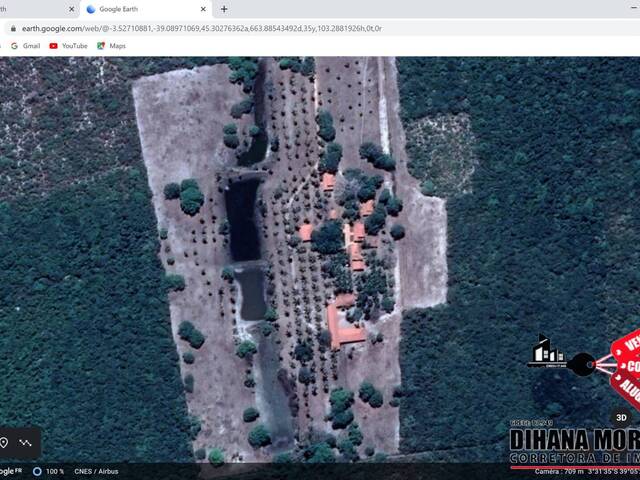Screen dimensions: 640x480
Task: Select the draw line and shape tool
Action: click(25, 443)
